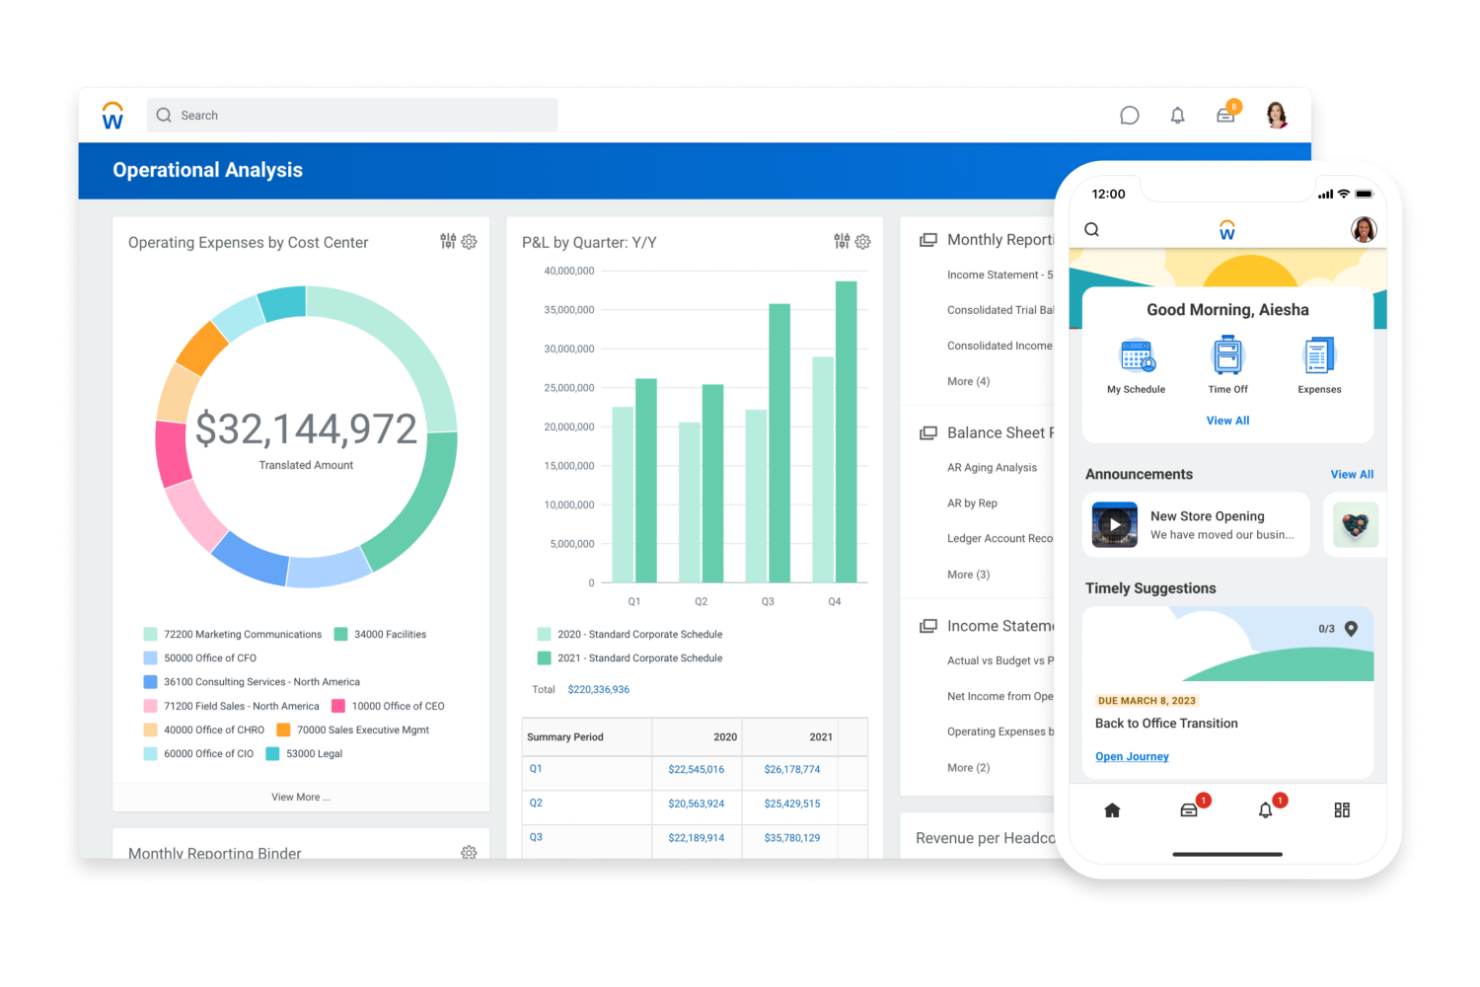Click 2021 Standard Corporate Schedule legend swatch

(544, 658)
